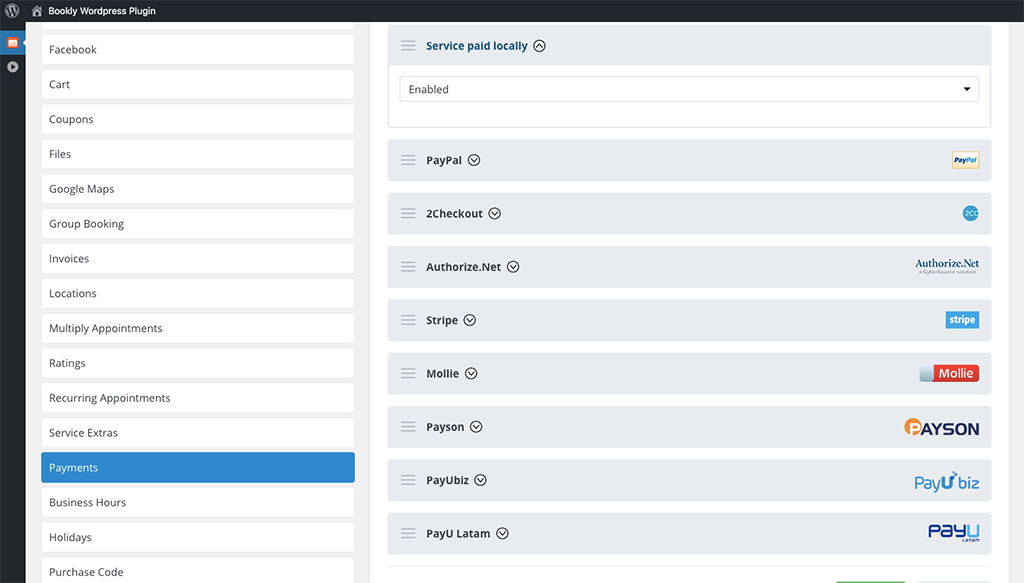Open the Service Extras settings tab

[198, 433]
